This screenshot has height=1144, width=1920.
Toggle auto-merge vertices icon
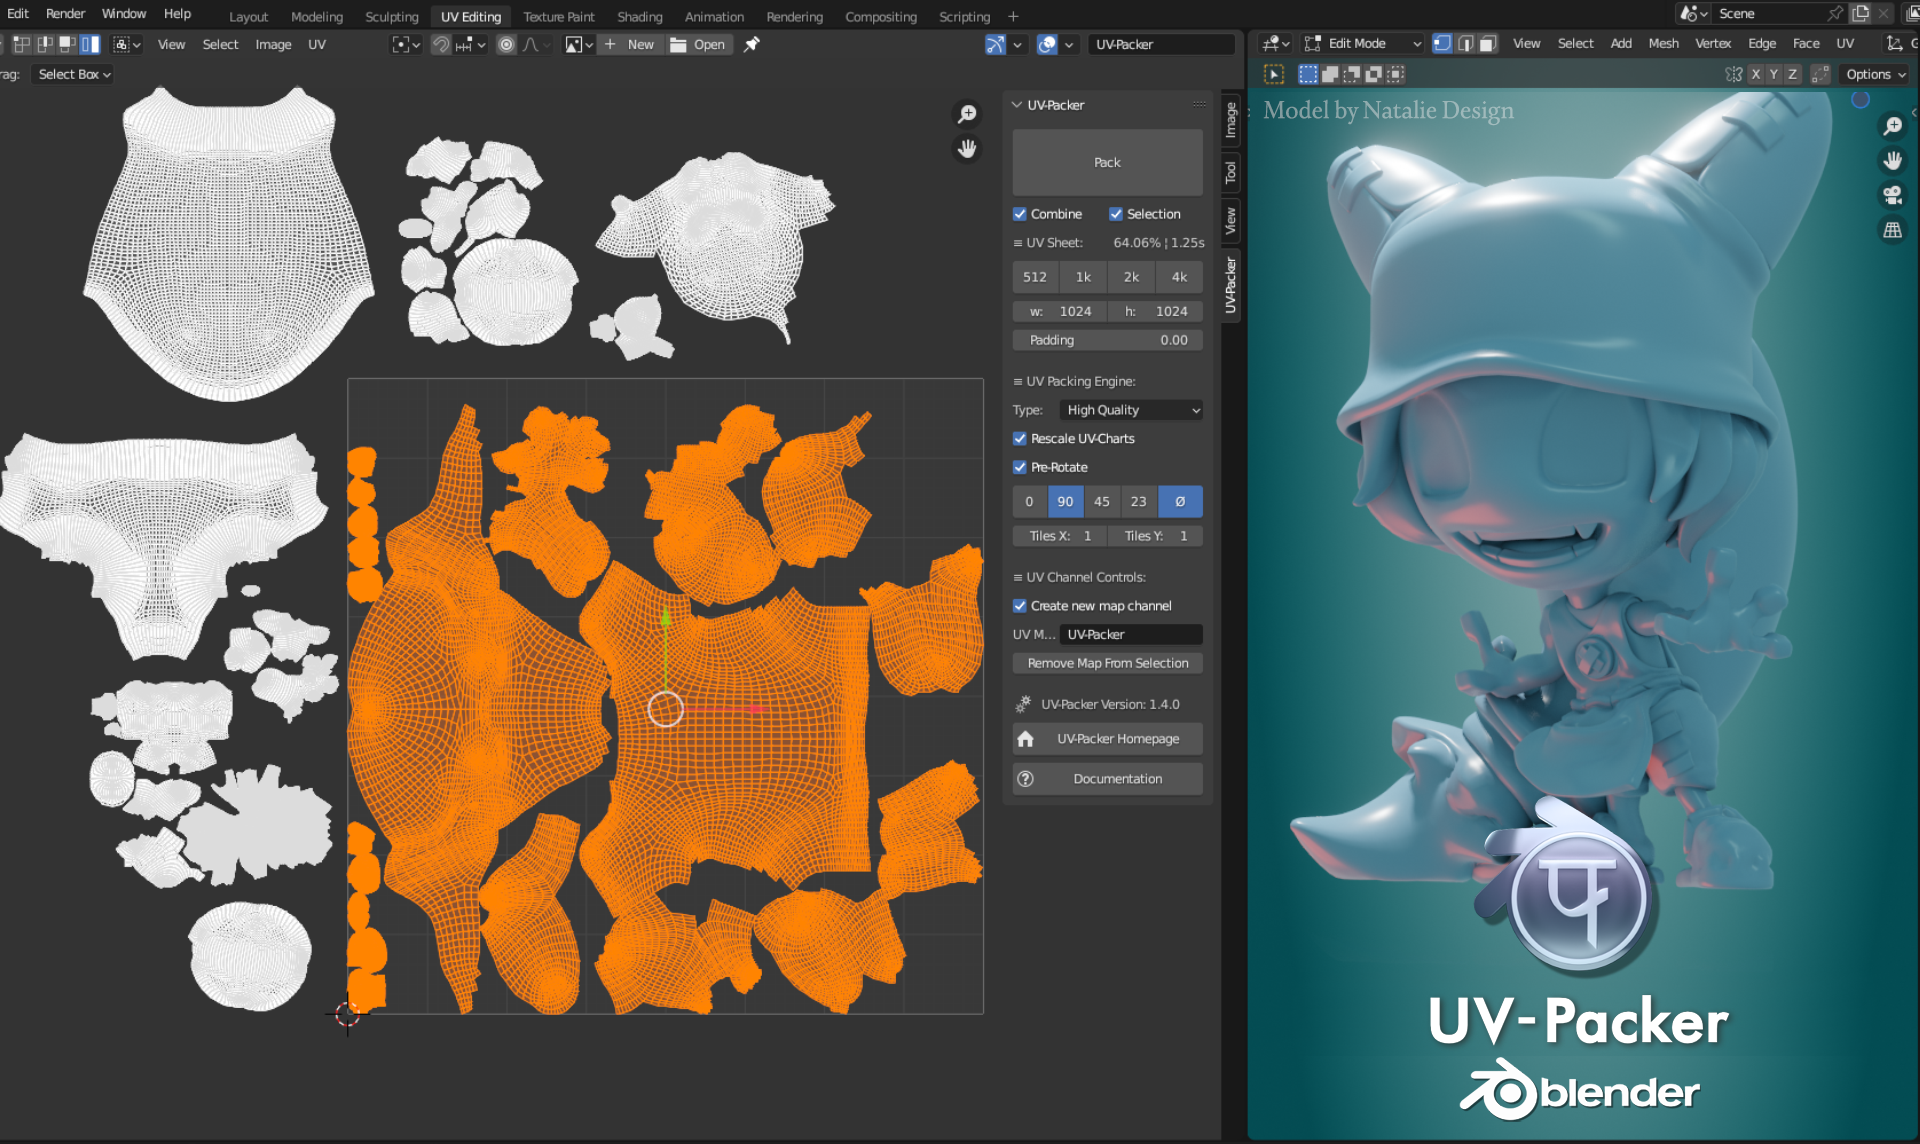click(1820, 74)
